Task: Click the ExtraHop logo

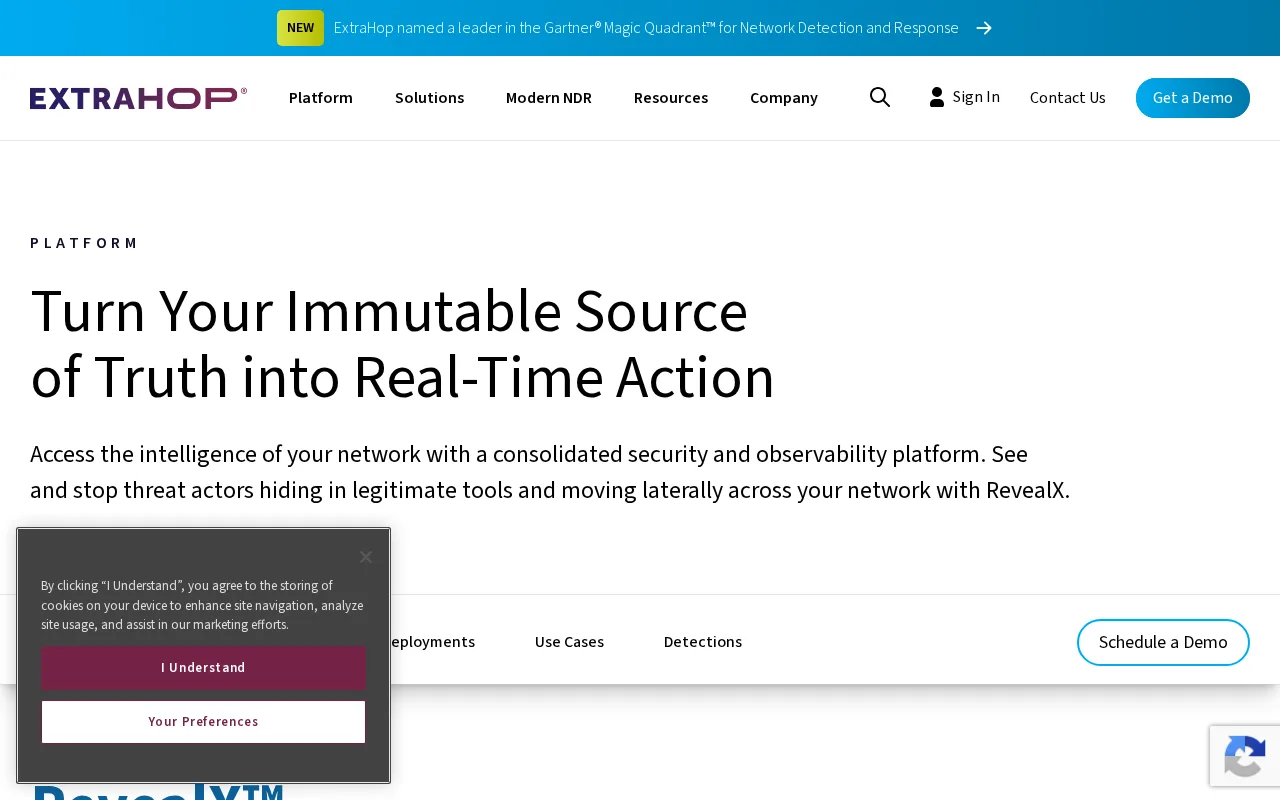Action: click(138, 98)
